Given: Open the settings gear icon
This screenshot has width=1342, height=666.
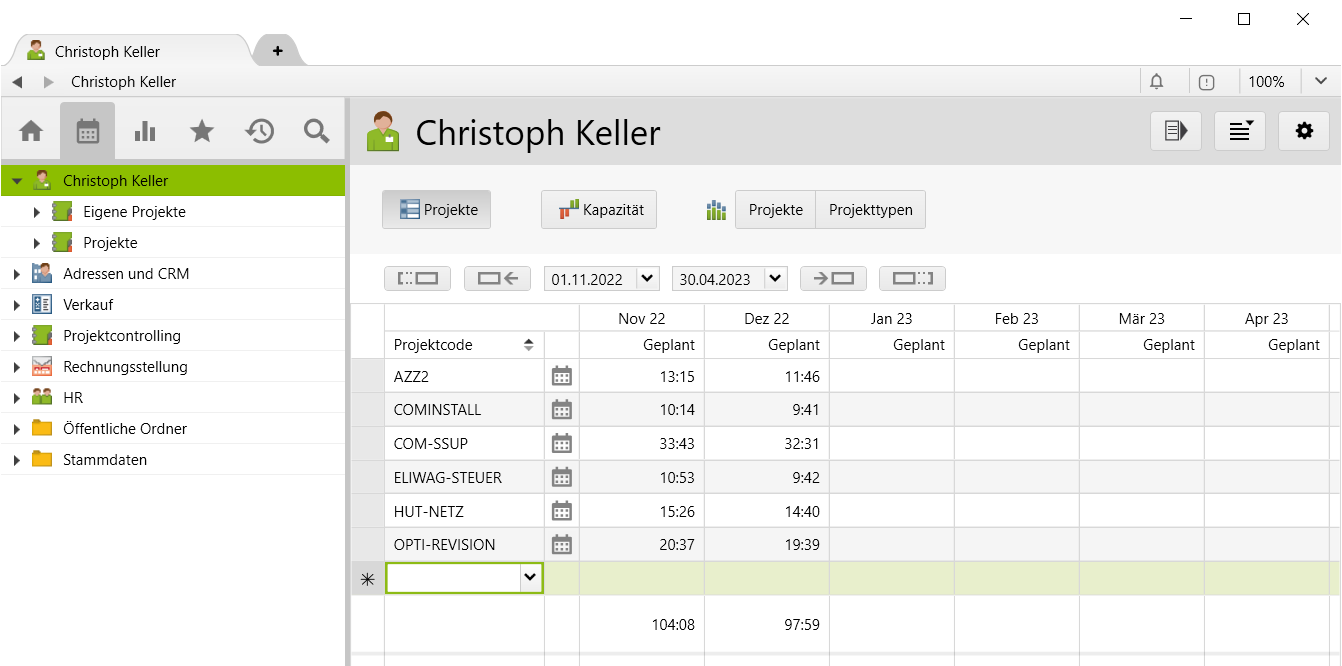Looking at the screenshot, I should [x=1303, y=130].
